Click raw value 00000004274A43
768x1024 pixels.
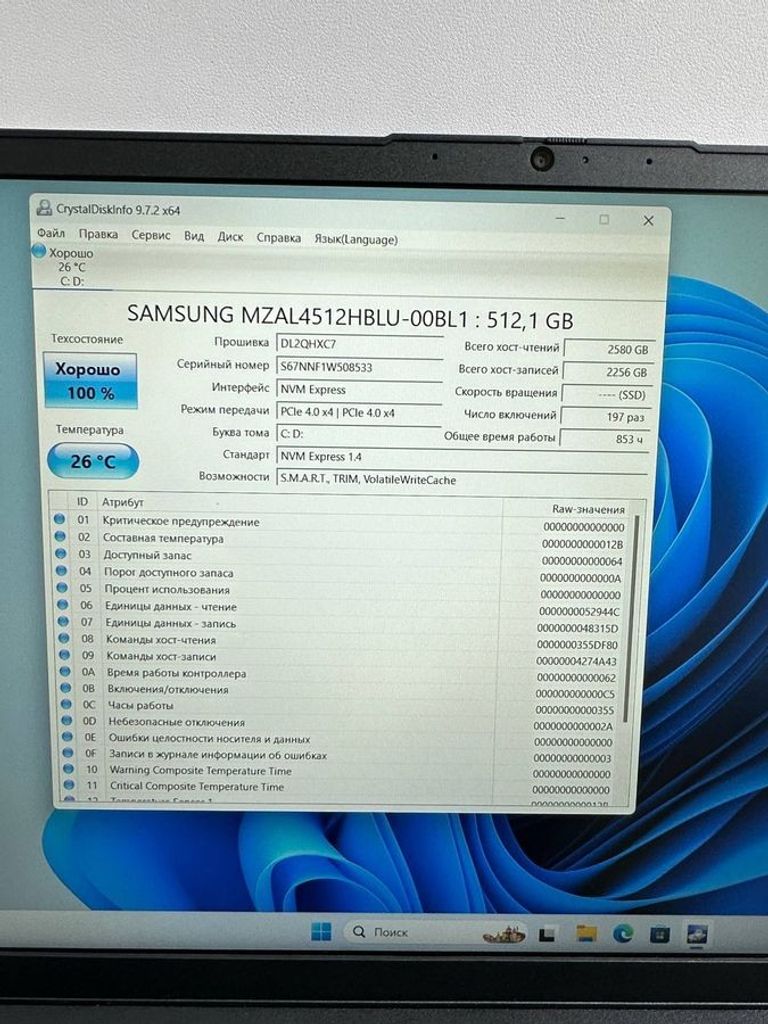(x=576, y=661)
